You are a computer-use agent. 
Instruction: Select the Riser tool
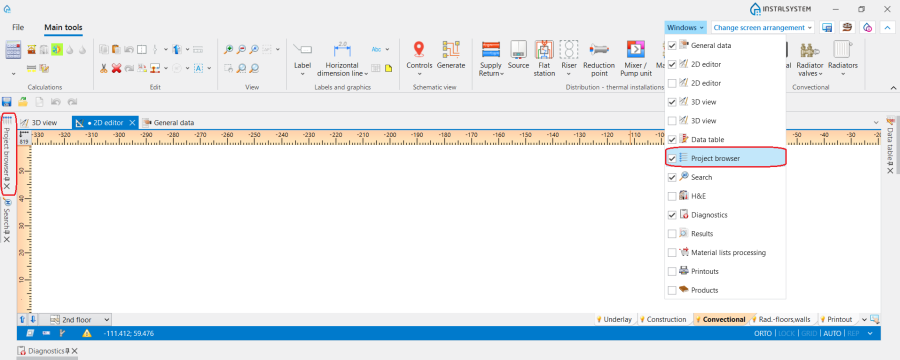pos(569,59)
